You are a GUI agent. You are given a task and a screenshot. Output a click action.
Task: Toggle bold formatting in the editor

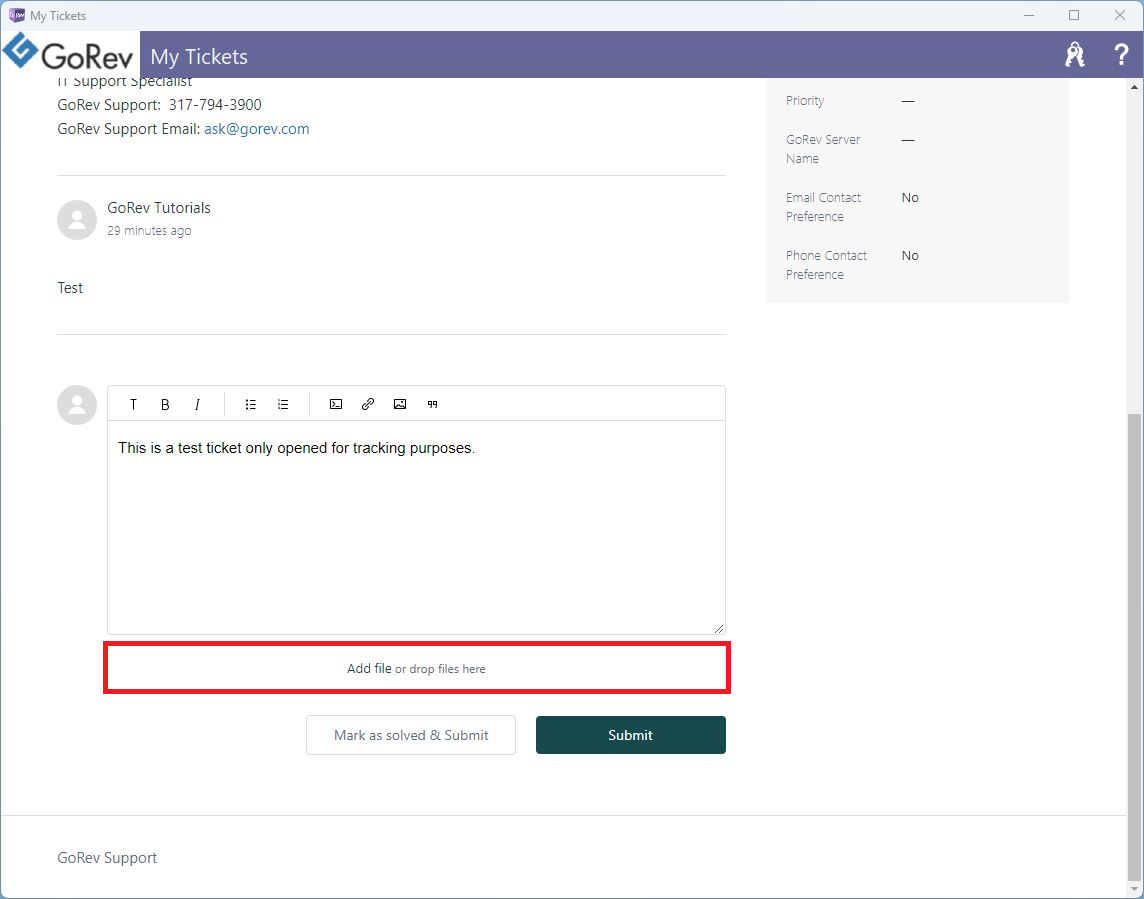pos(165,404)
